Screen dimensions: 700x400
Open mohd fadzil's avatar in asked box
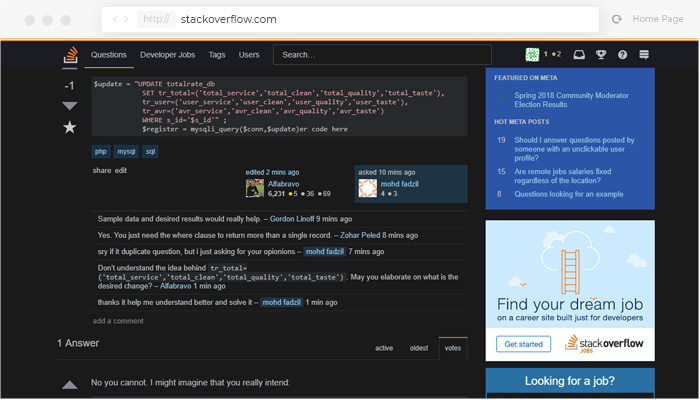point(367,188)
